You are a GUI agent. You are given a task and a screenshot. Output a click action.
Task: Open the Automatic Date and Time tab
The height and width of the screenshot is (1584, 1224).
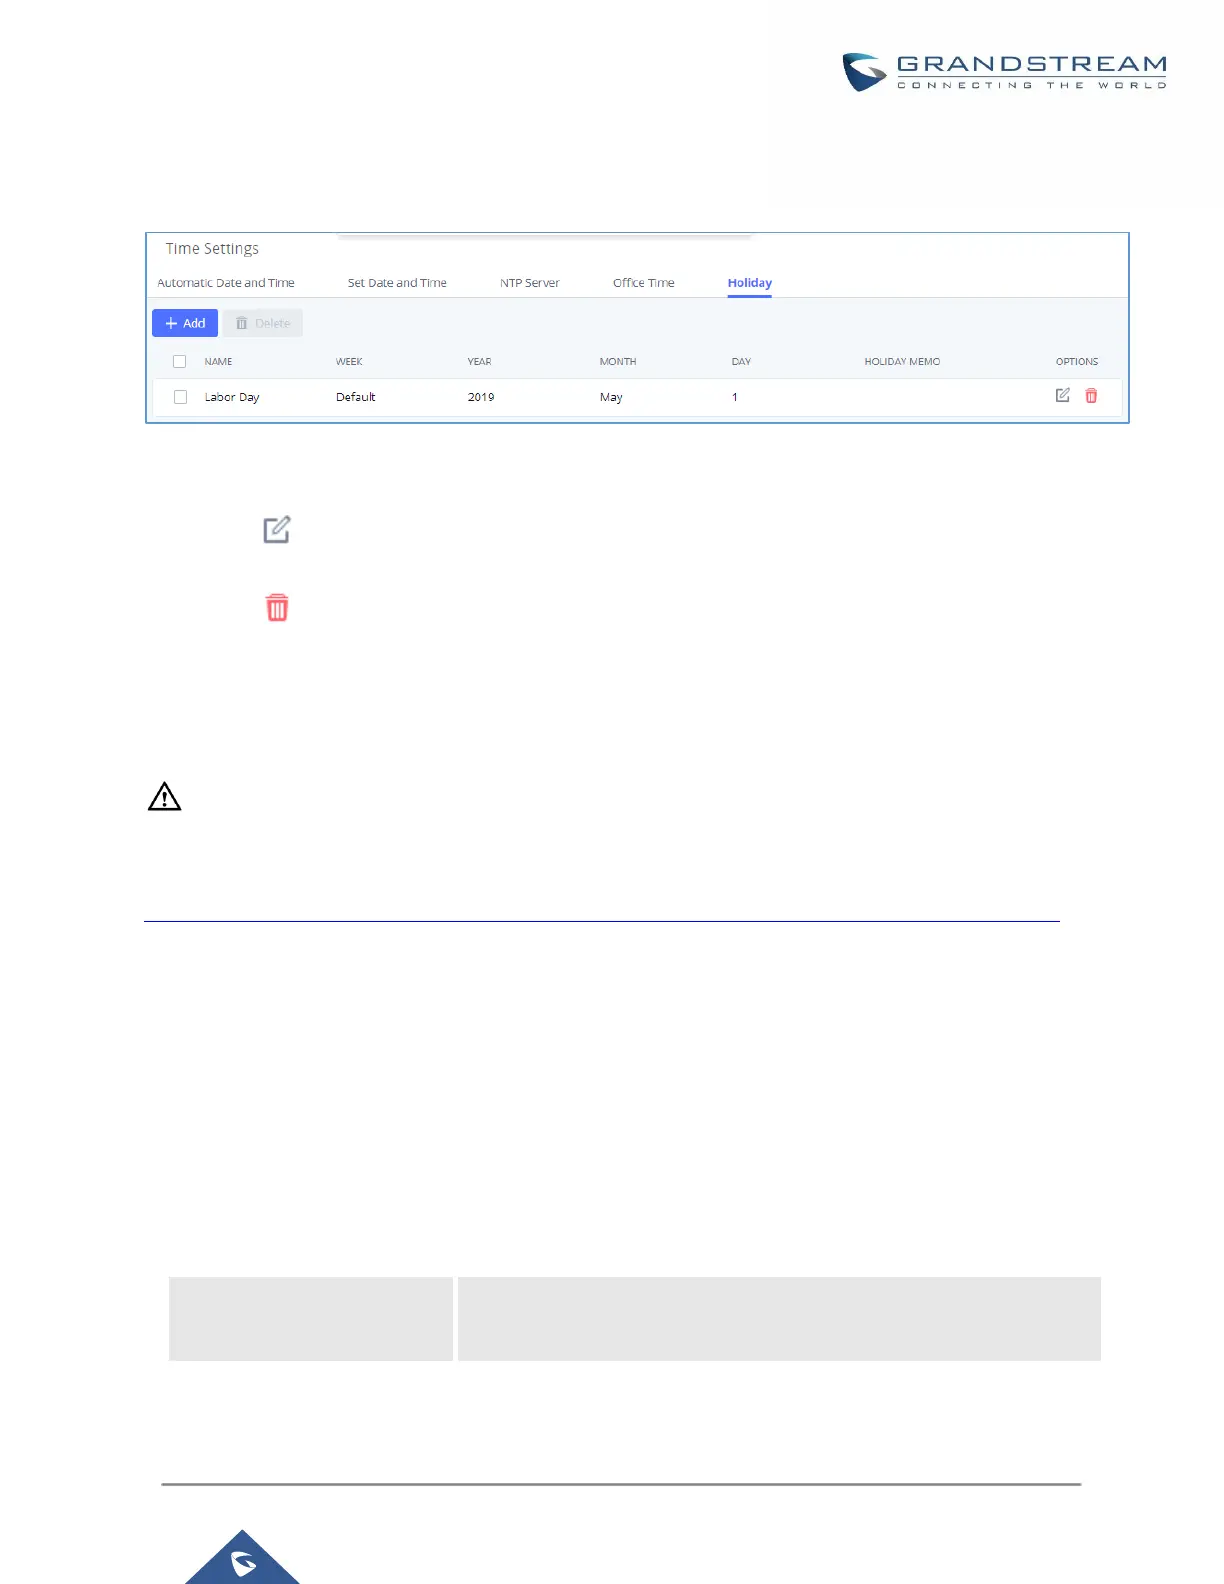[226, 283]
